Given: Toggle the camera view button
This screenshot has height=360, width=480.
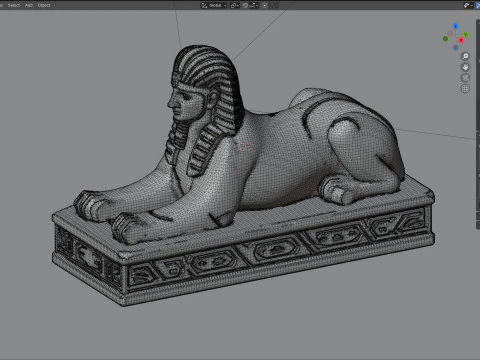Looking at the screenshot, I should pyautogui.click(x=465, y=78).
